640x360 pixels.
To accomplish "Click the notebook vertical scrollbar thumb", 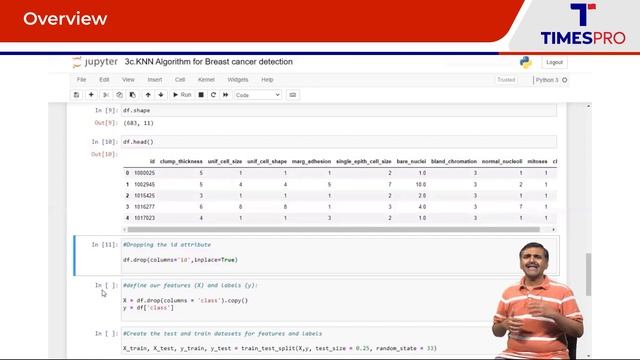I will coord(588,274).
